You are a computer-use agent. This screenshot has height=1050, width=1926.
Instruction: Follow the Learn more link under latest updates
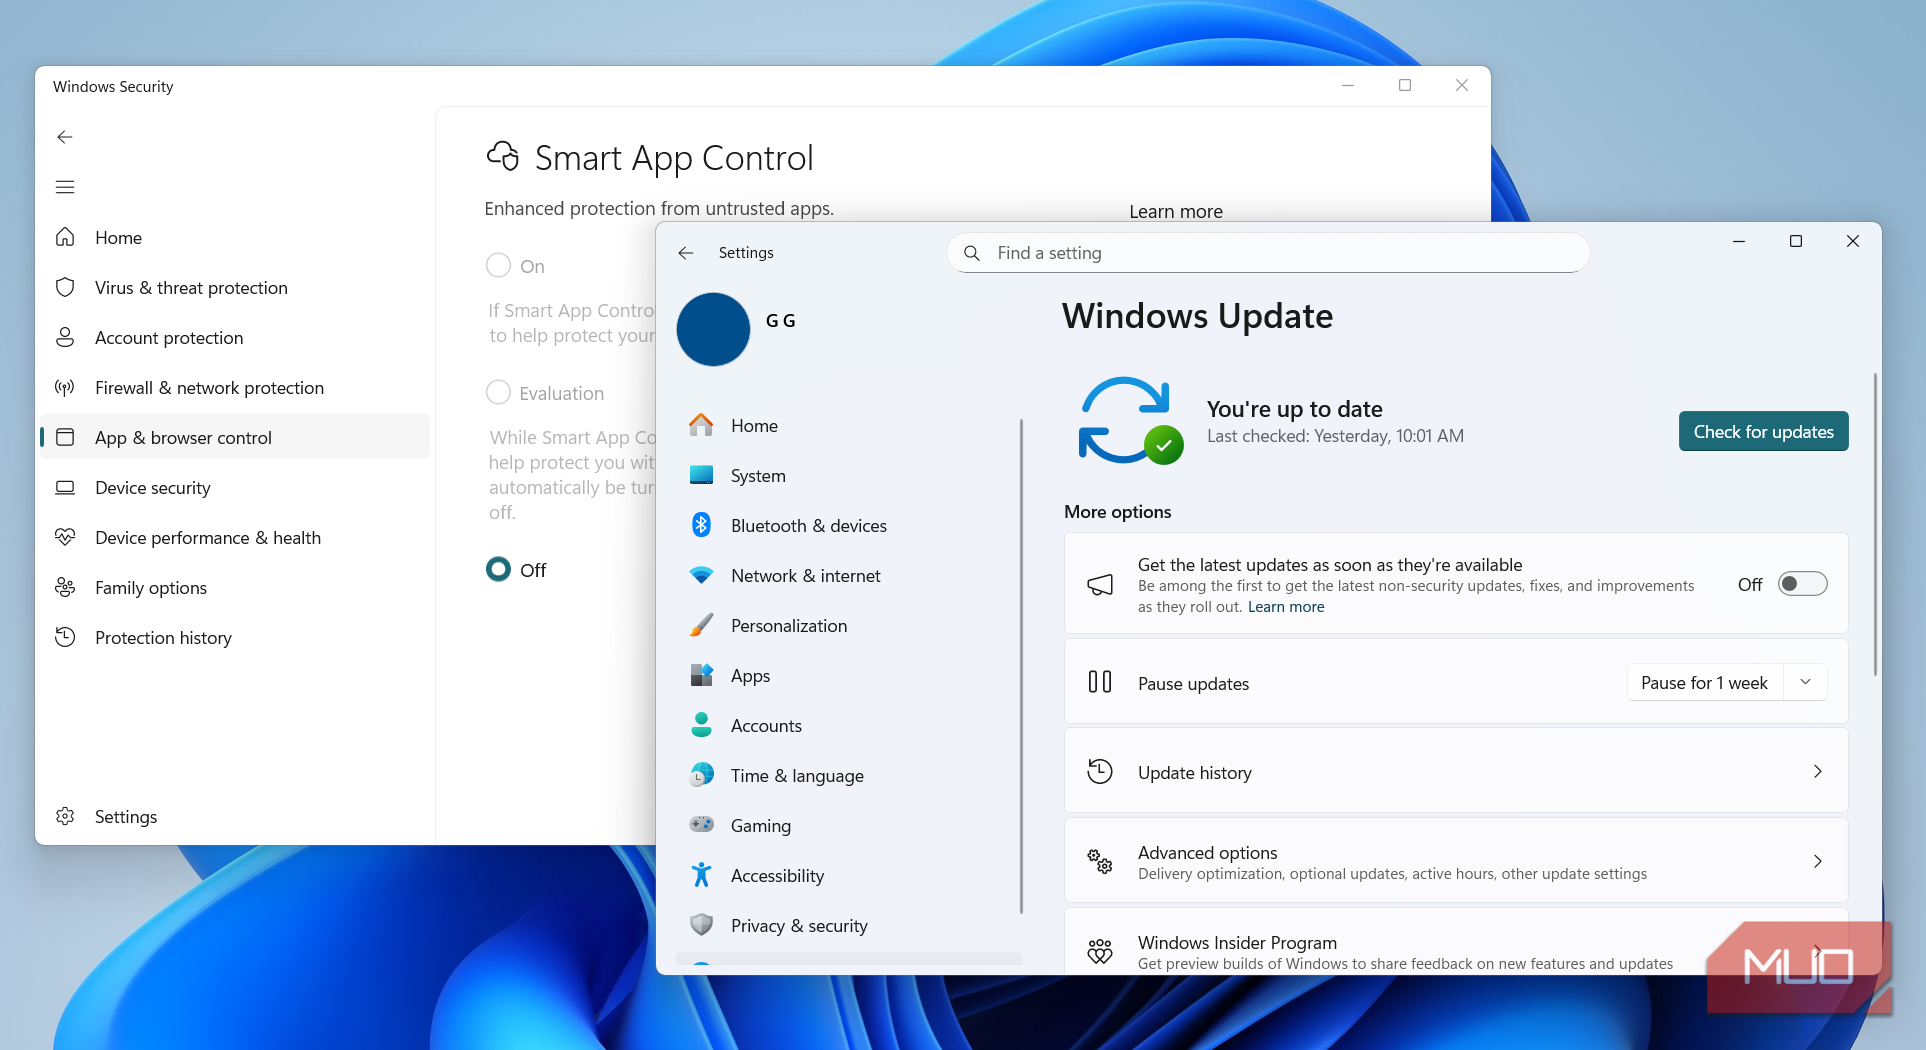click(1286, 607)
